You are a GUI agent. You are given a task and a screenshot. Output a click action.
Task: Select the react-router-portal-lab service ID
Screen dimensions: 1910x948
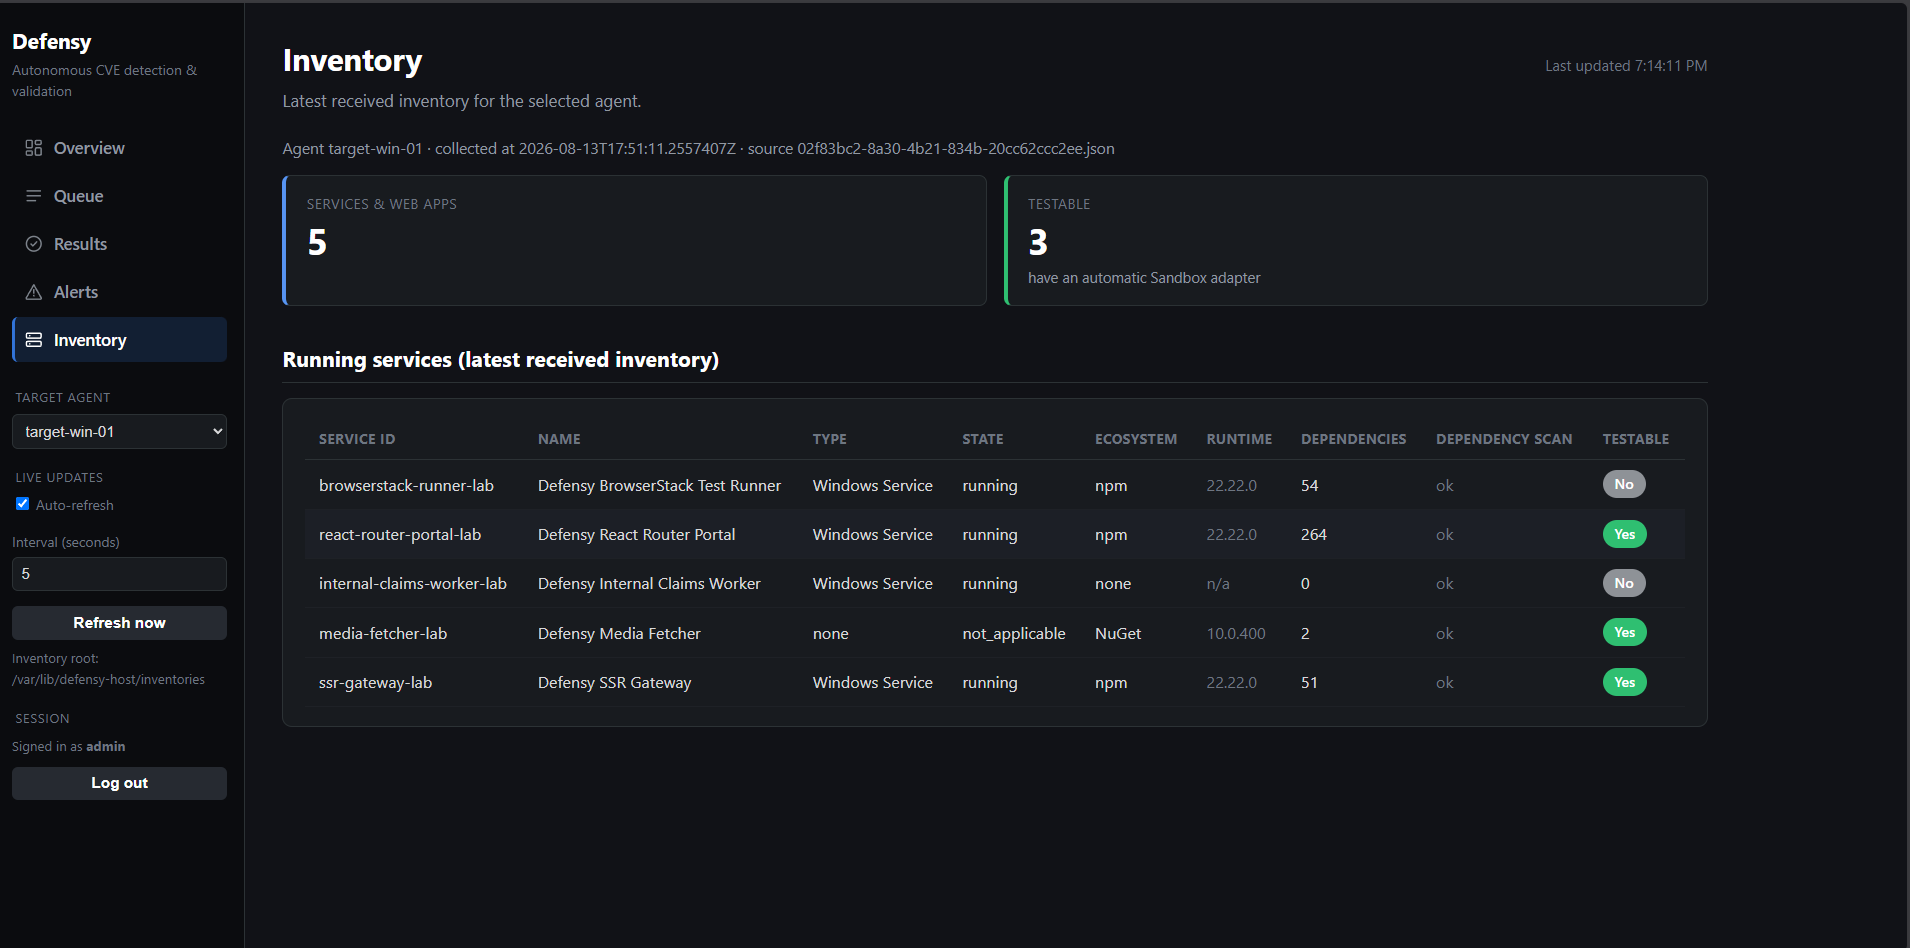tap(400, 535)
